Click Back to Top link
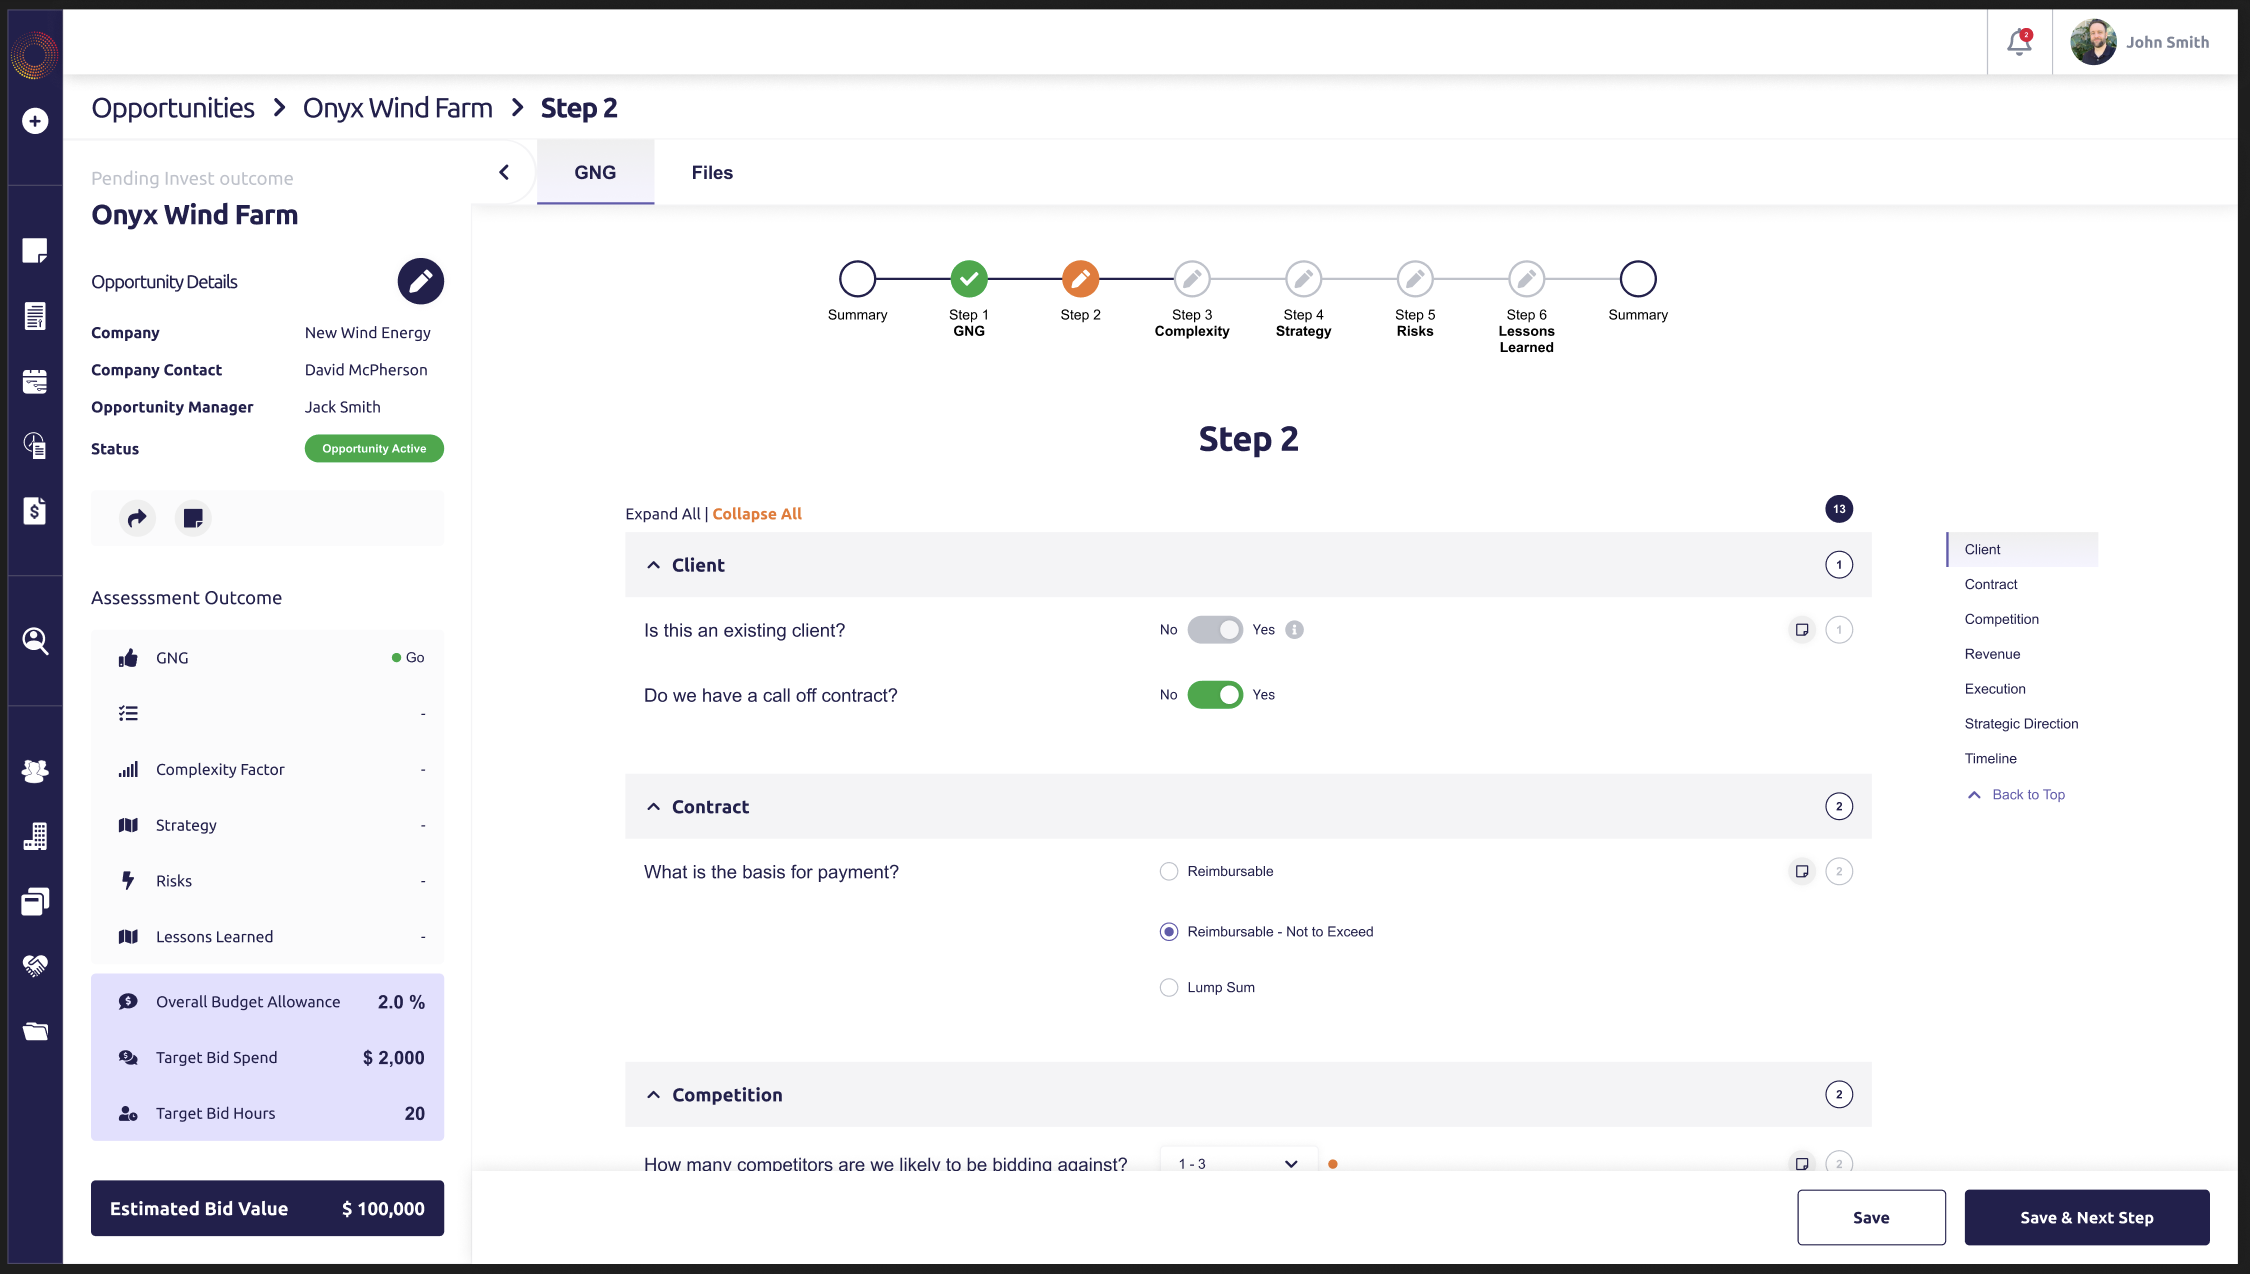 [2016, 795]
